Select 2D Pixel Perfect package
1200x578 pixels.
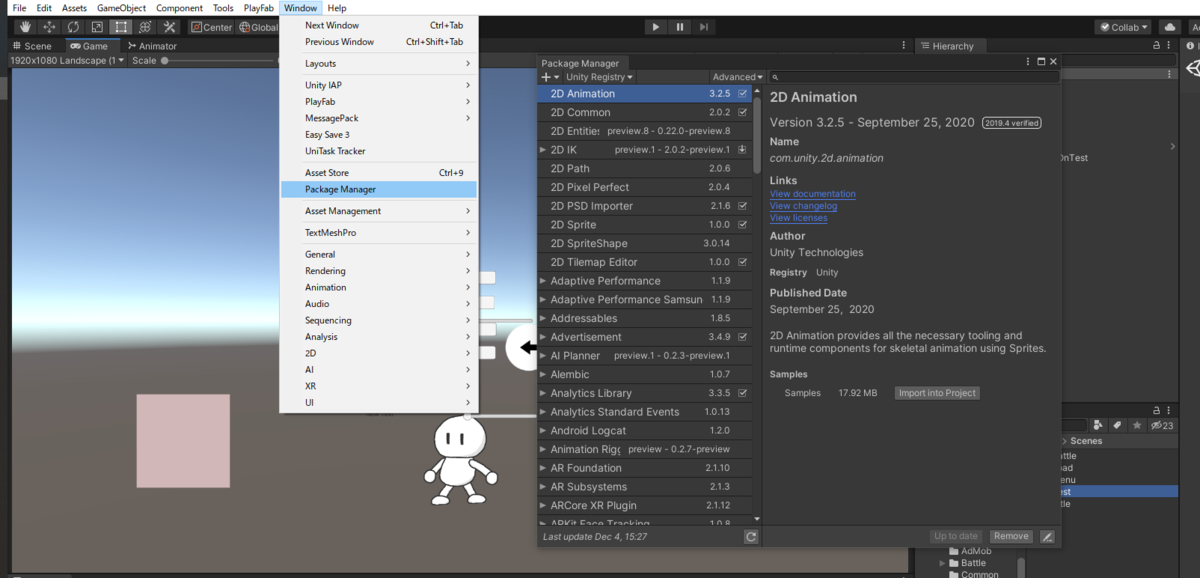point(644,187)
